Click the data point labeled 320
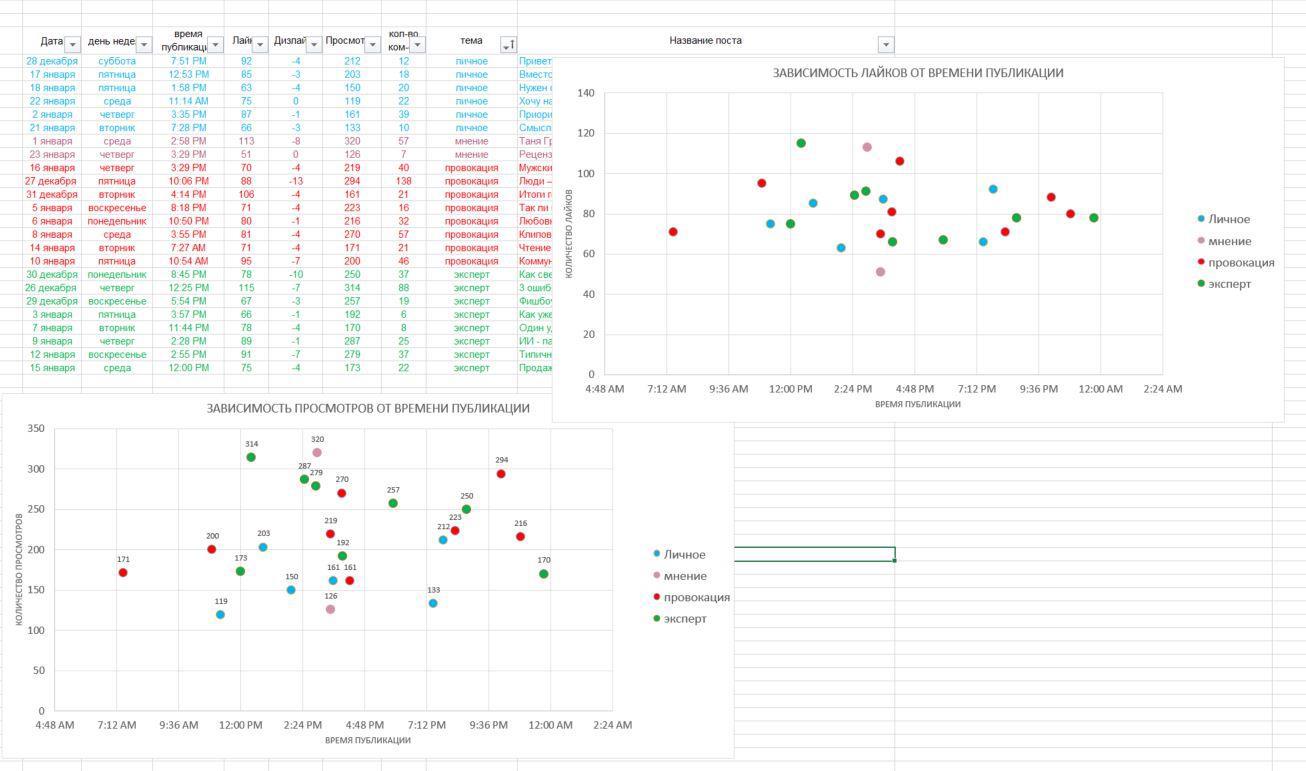Viewport: 1306px width, 771px height. point(317,453)
